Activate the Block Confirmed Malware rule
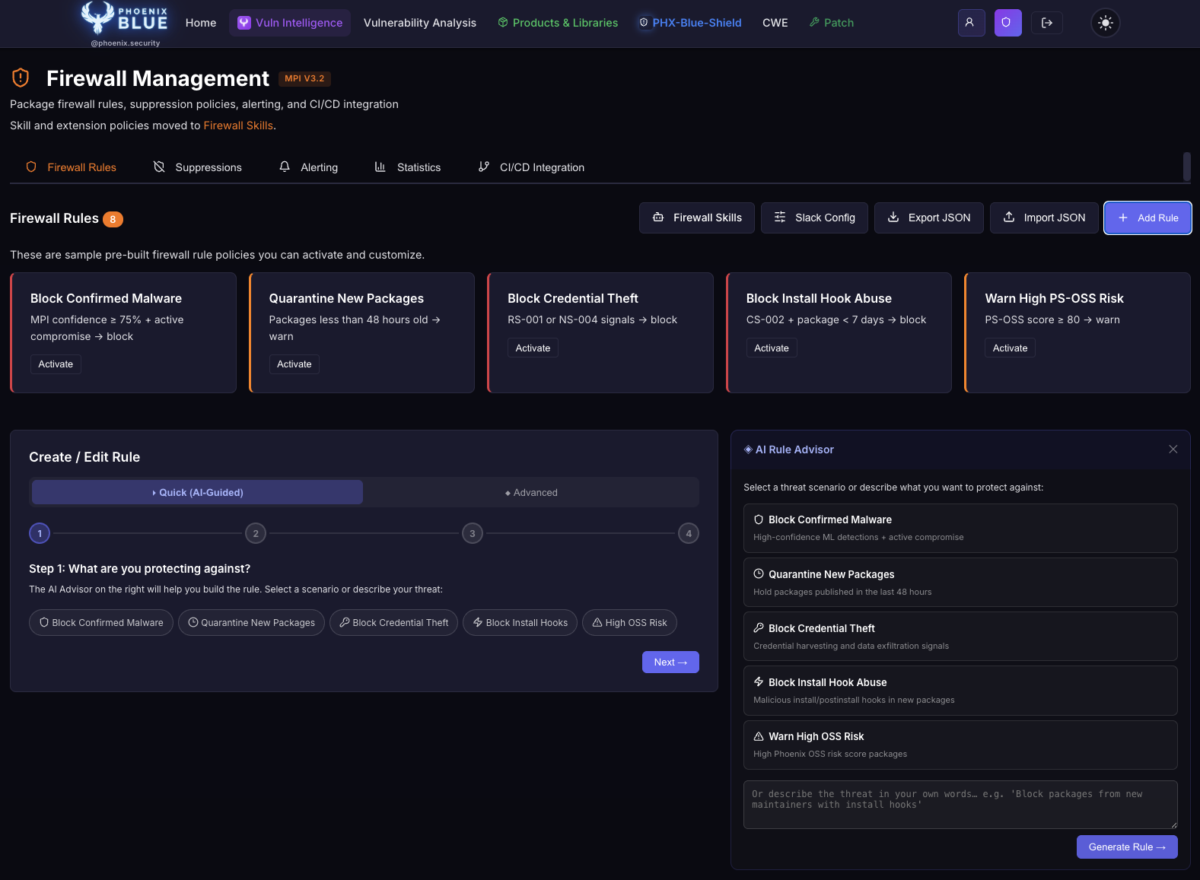 [x=56, y=364]
